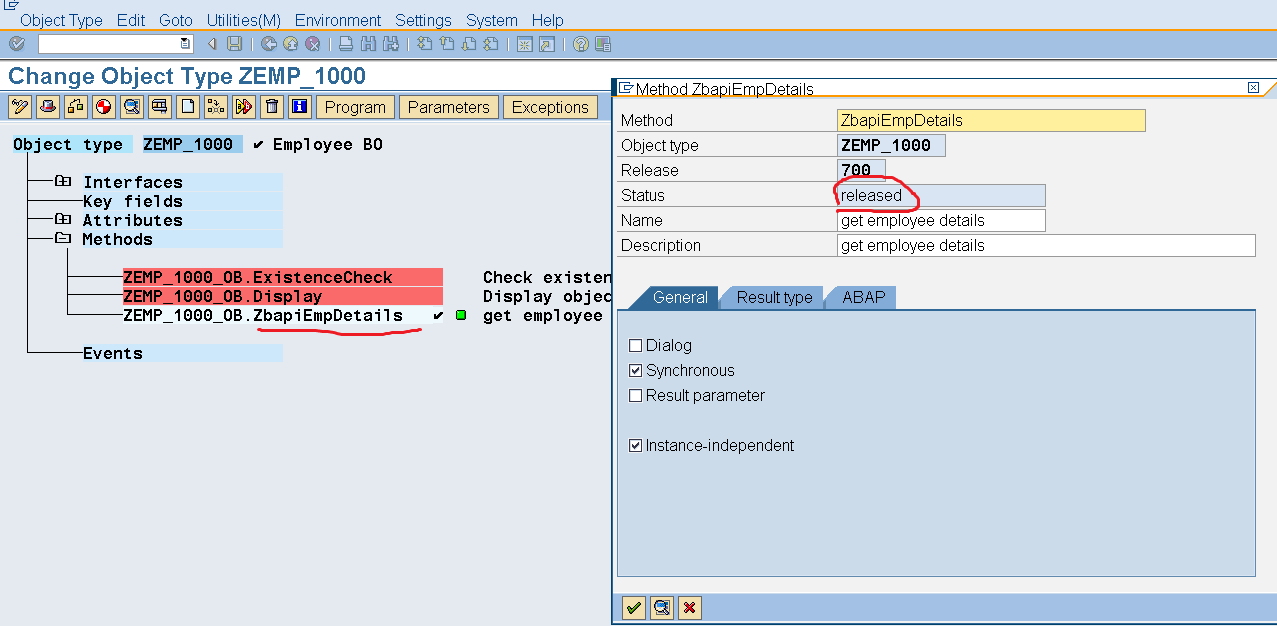The image size is (1277, 626).
Task: Uncheck Instance-independent
Action: [x=636, y=445]
